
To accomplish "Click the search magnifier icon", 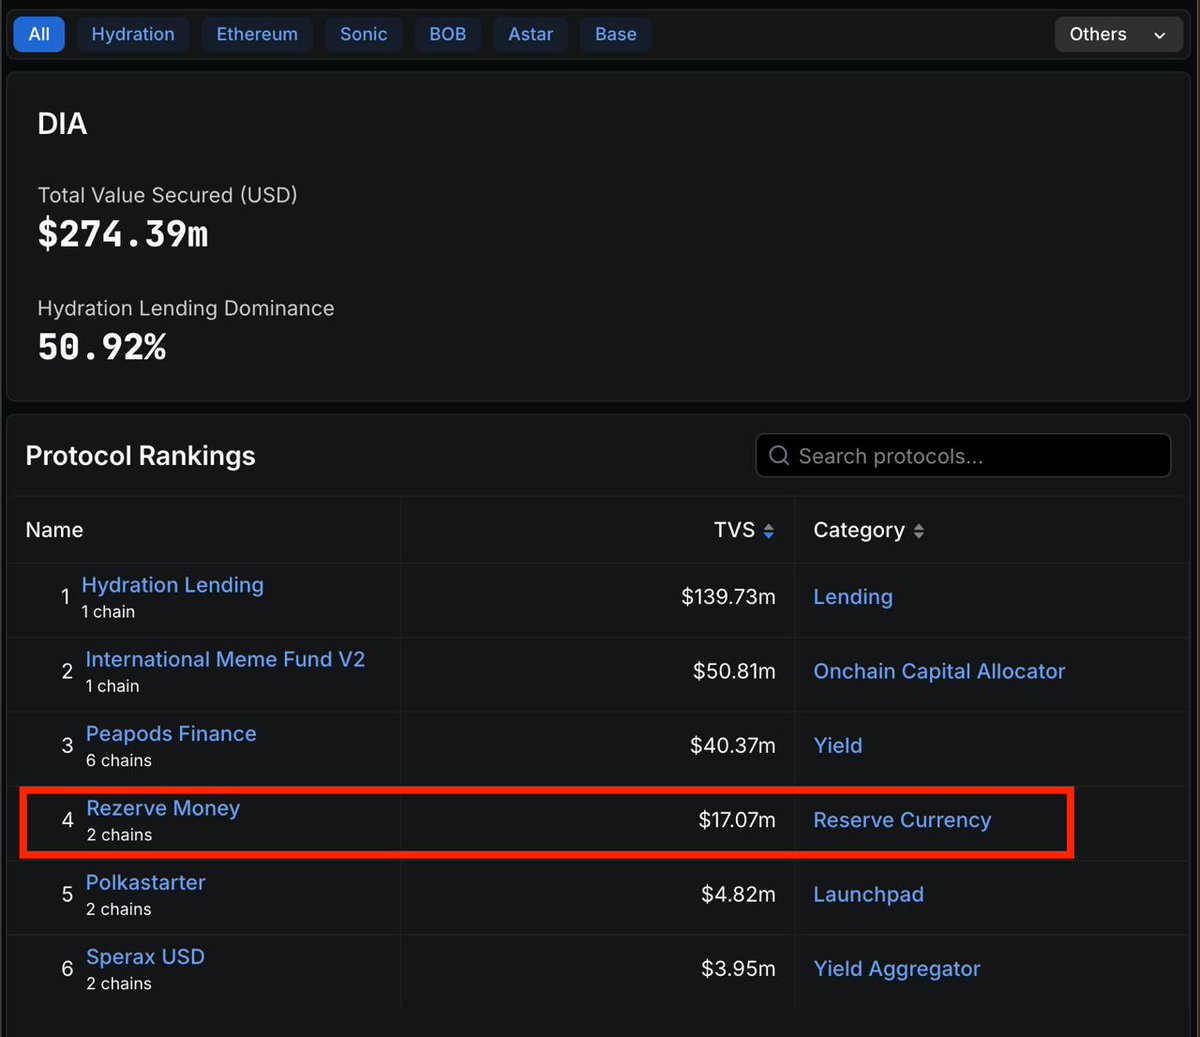I will 779,456.
